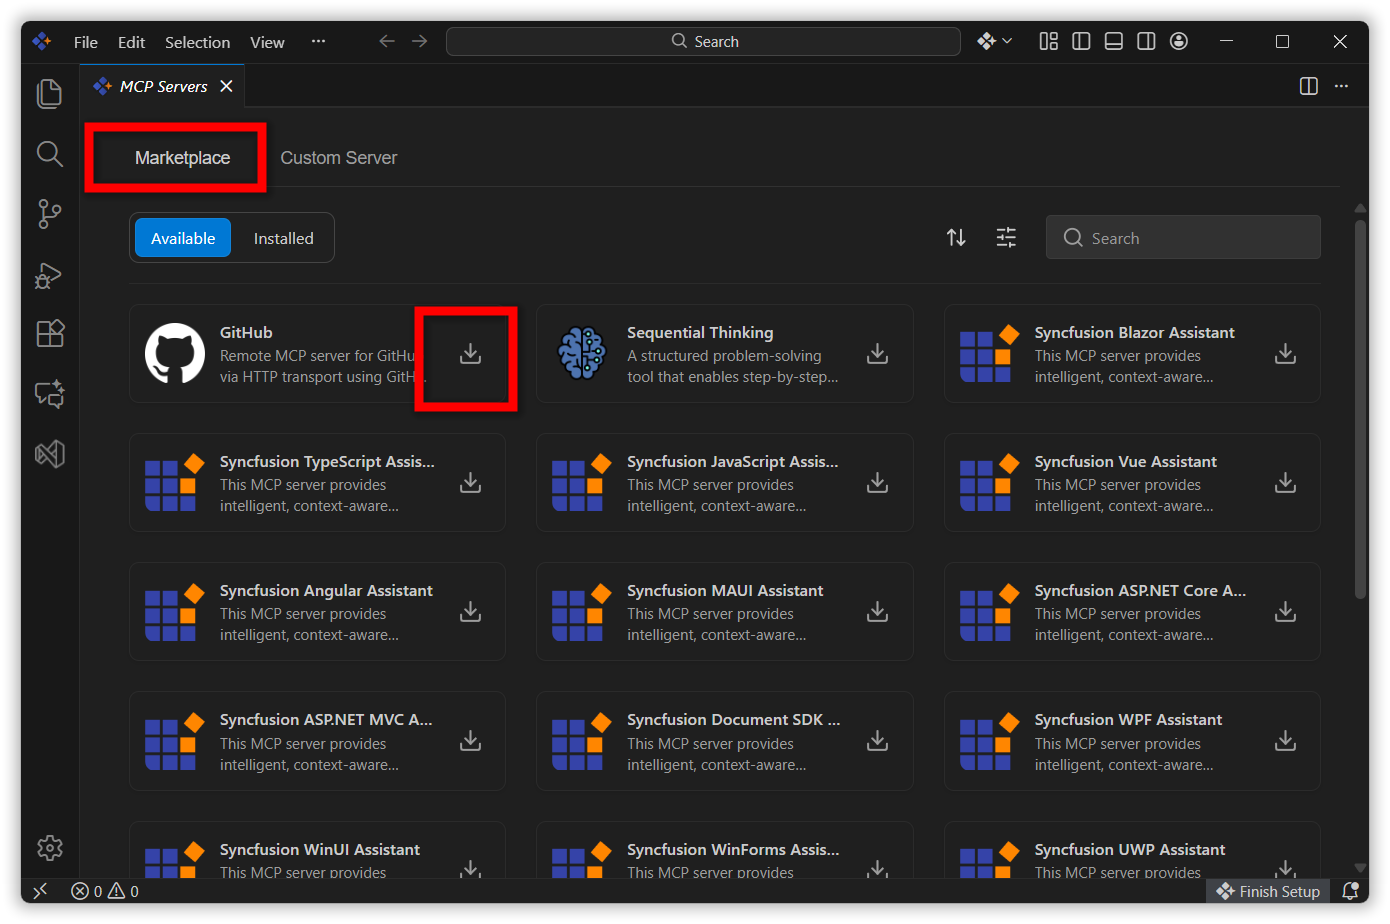The height and width of the screenshot is (924, 1390).
Task: Open editor More Actions ellipsis menu
Action: click(1341, 86)
